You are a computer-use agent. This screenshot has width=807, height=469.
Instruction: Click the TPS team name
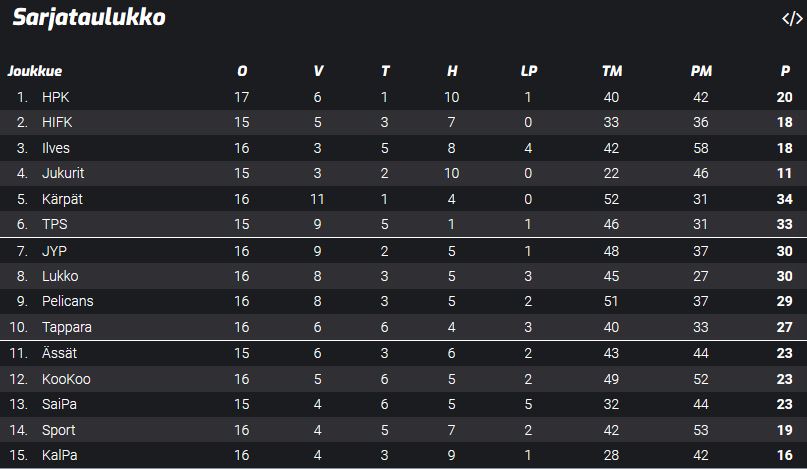pyautogui.click(x=54, y=224)
